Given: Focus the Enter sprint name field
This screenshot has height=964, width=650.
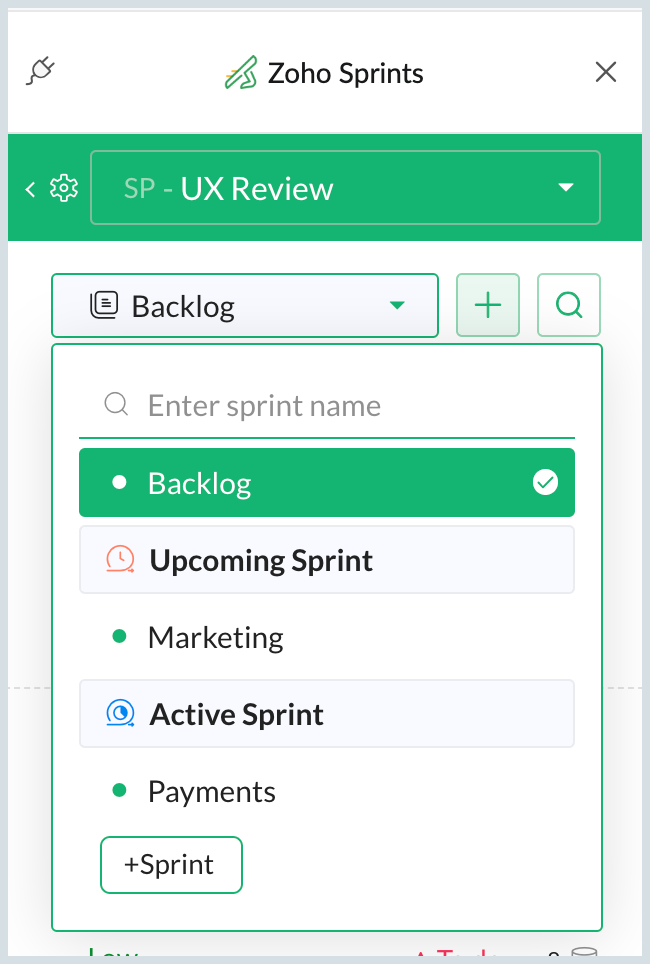Looking at the screenshot, I should [327, 406].
